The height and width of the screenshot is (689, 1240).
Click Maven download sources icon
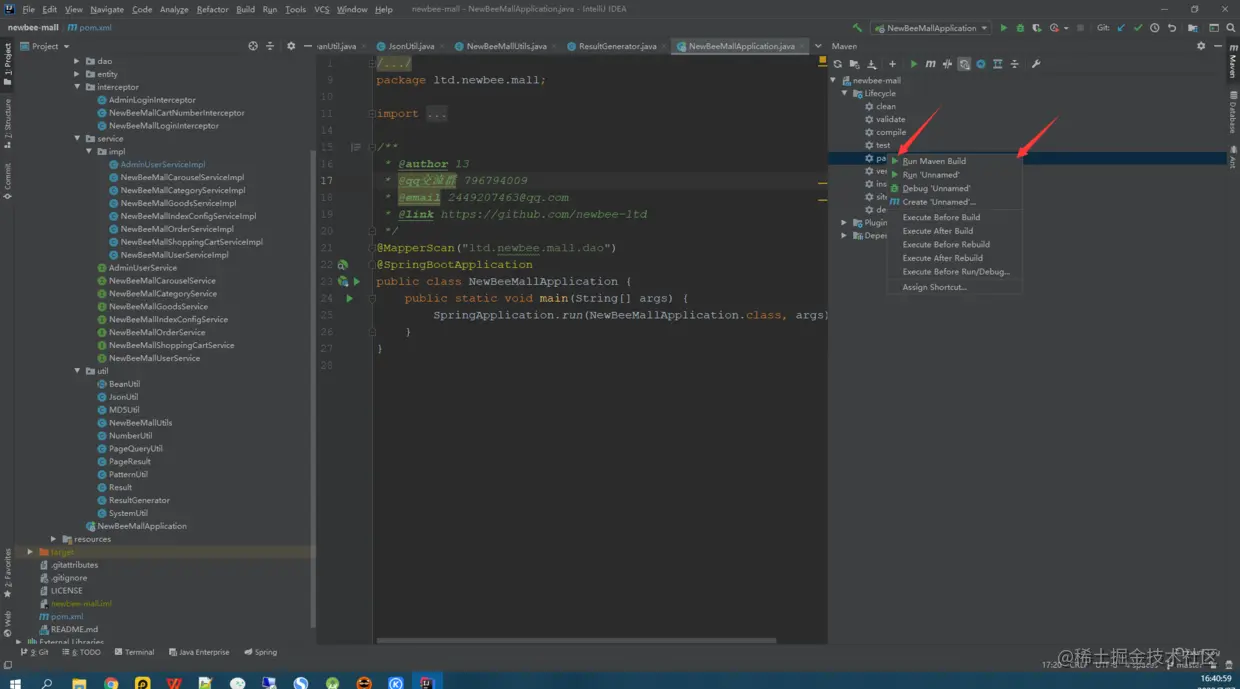coord(872,64)
